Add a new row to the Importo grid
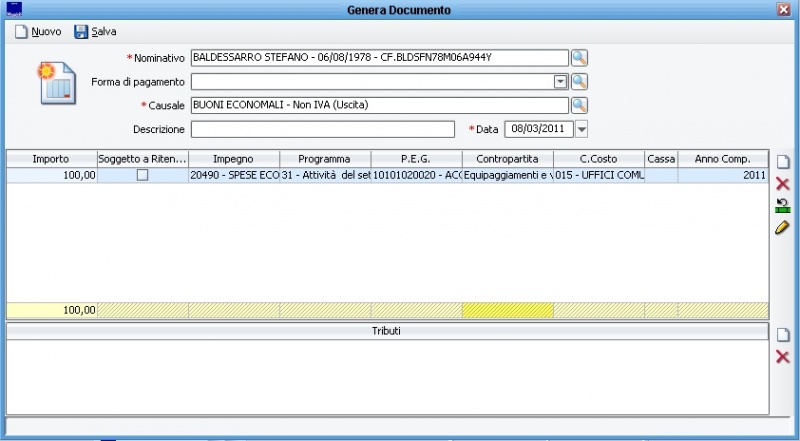This screenshot has width=800, height=441. 783,162
